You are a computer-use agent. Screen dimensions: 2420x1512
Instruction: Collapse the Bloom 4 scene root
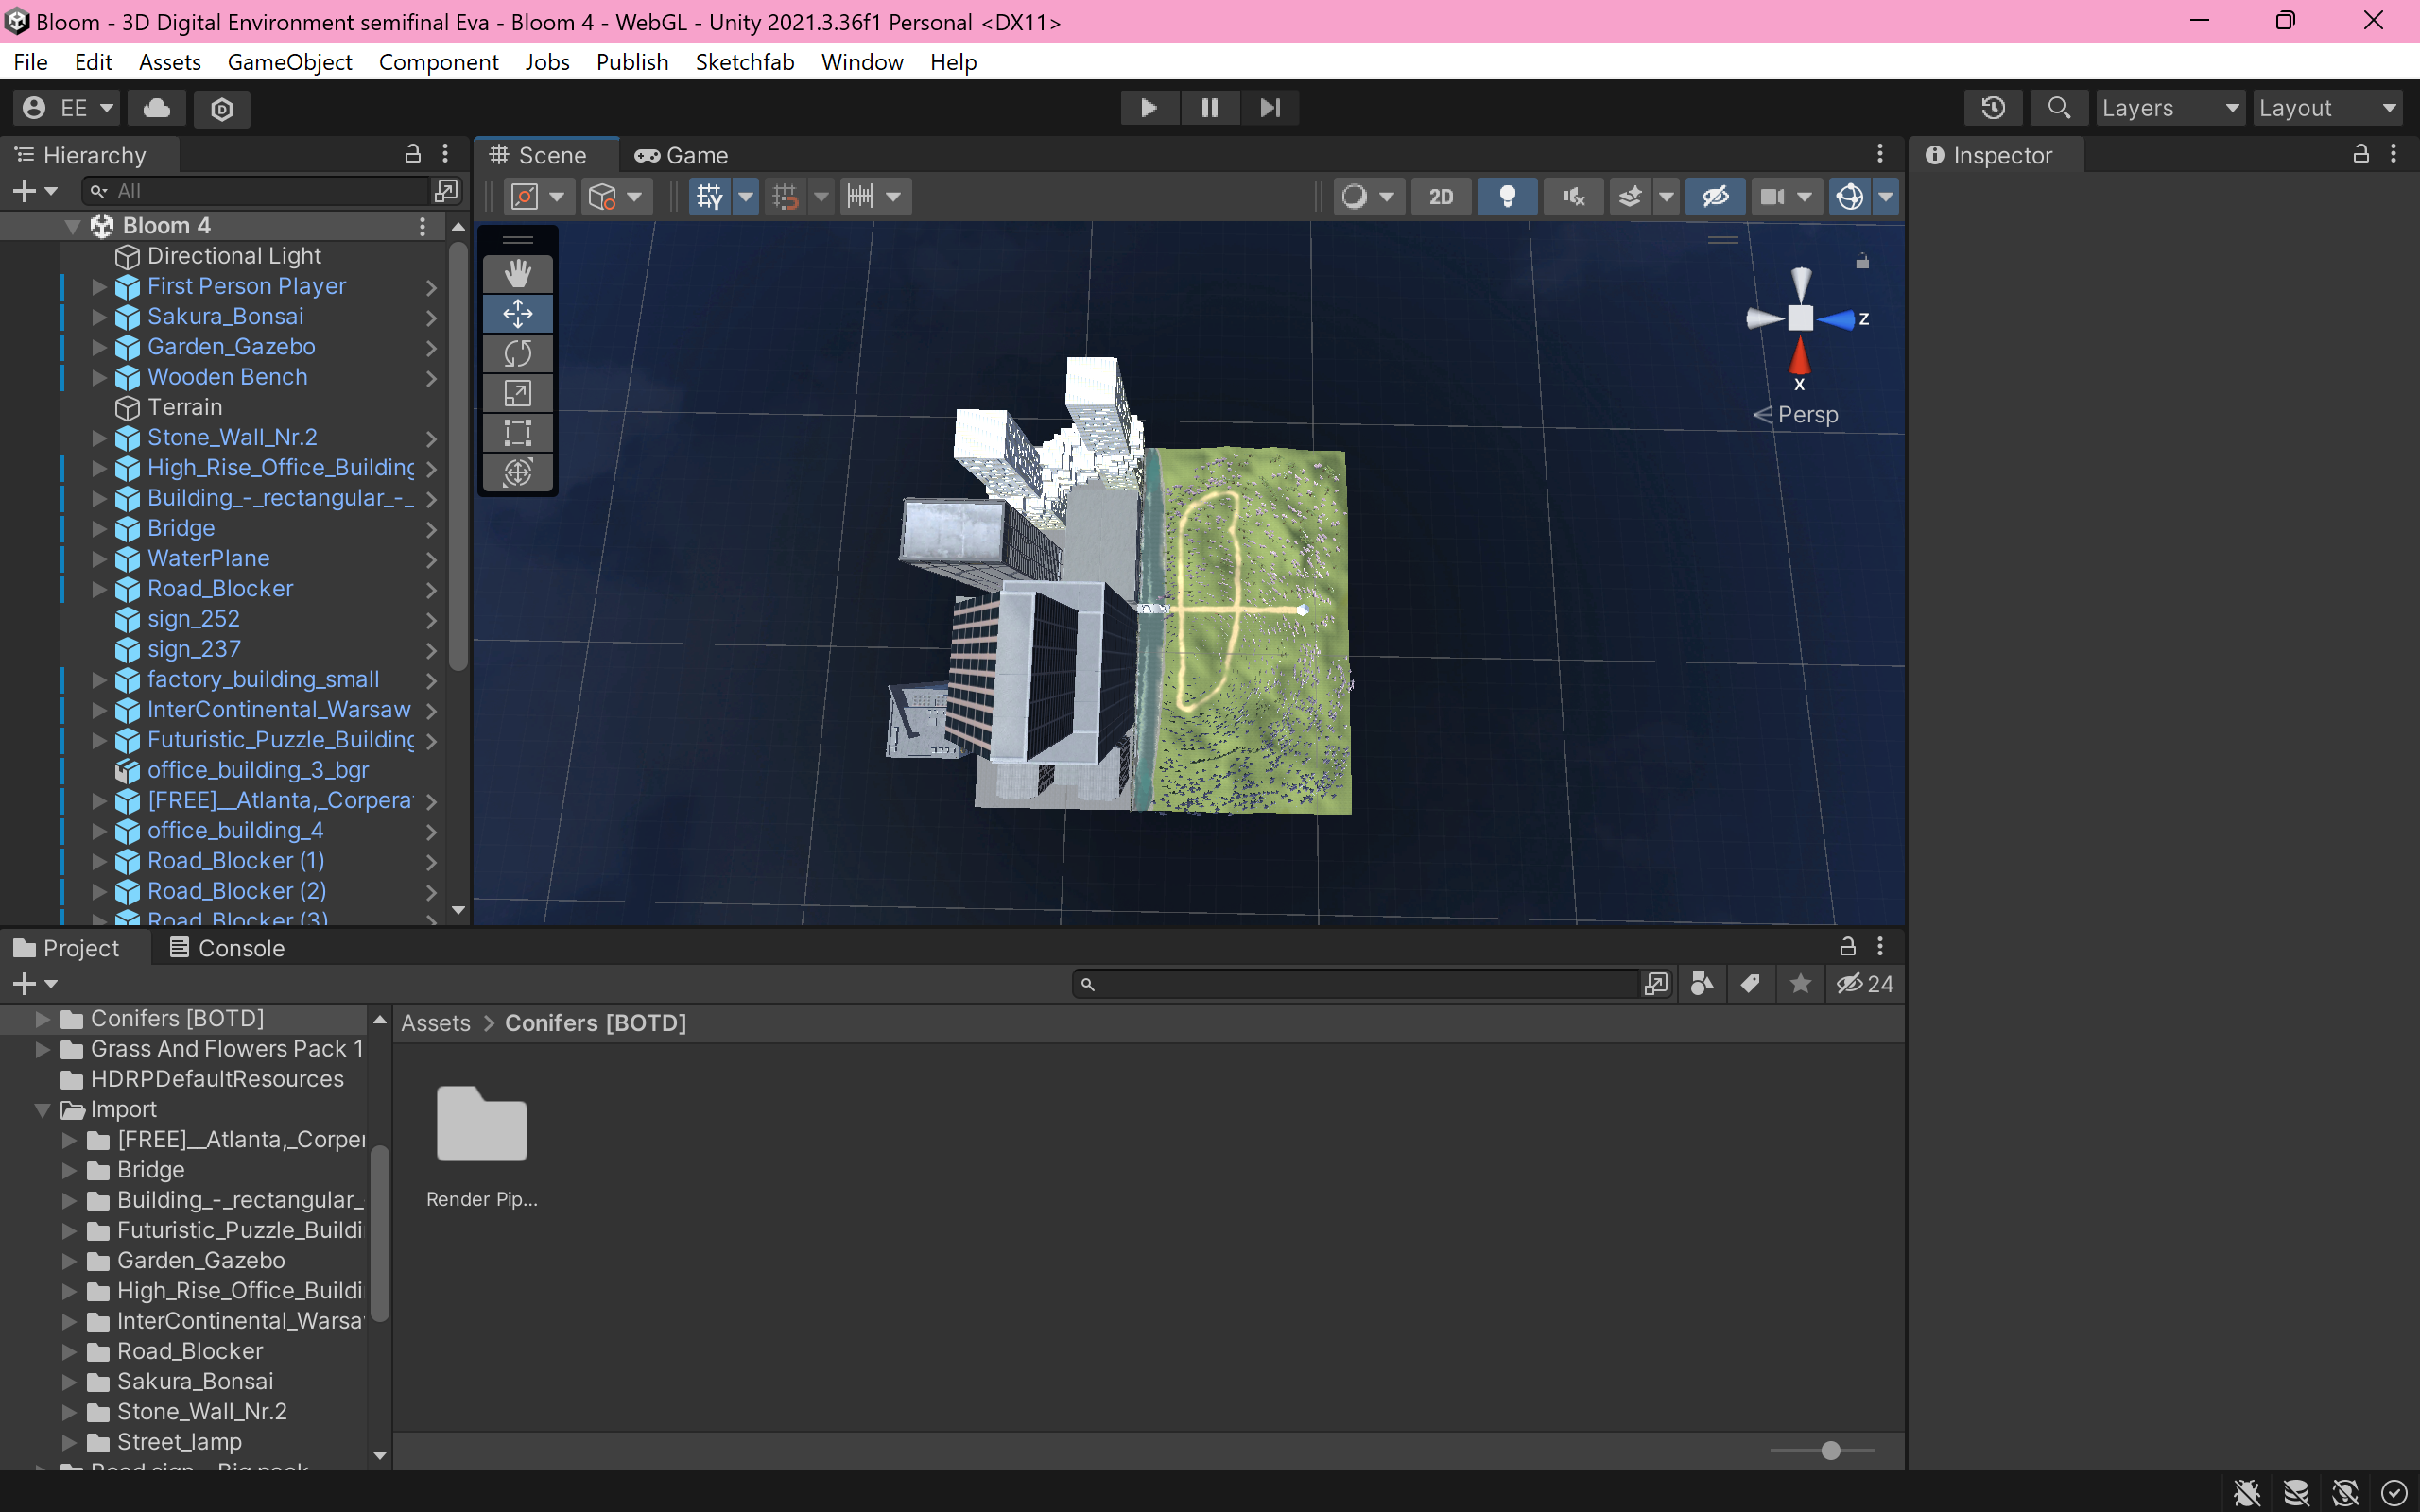73,226
